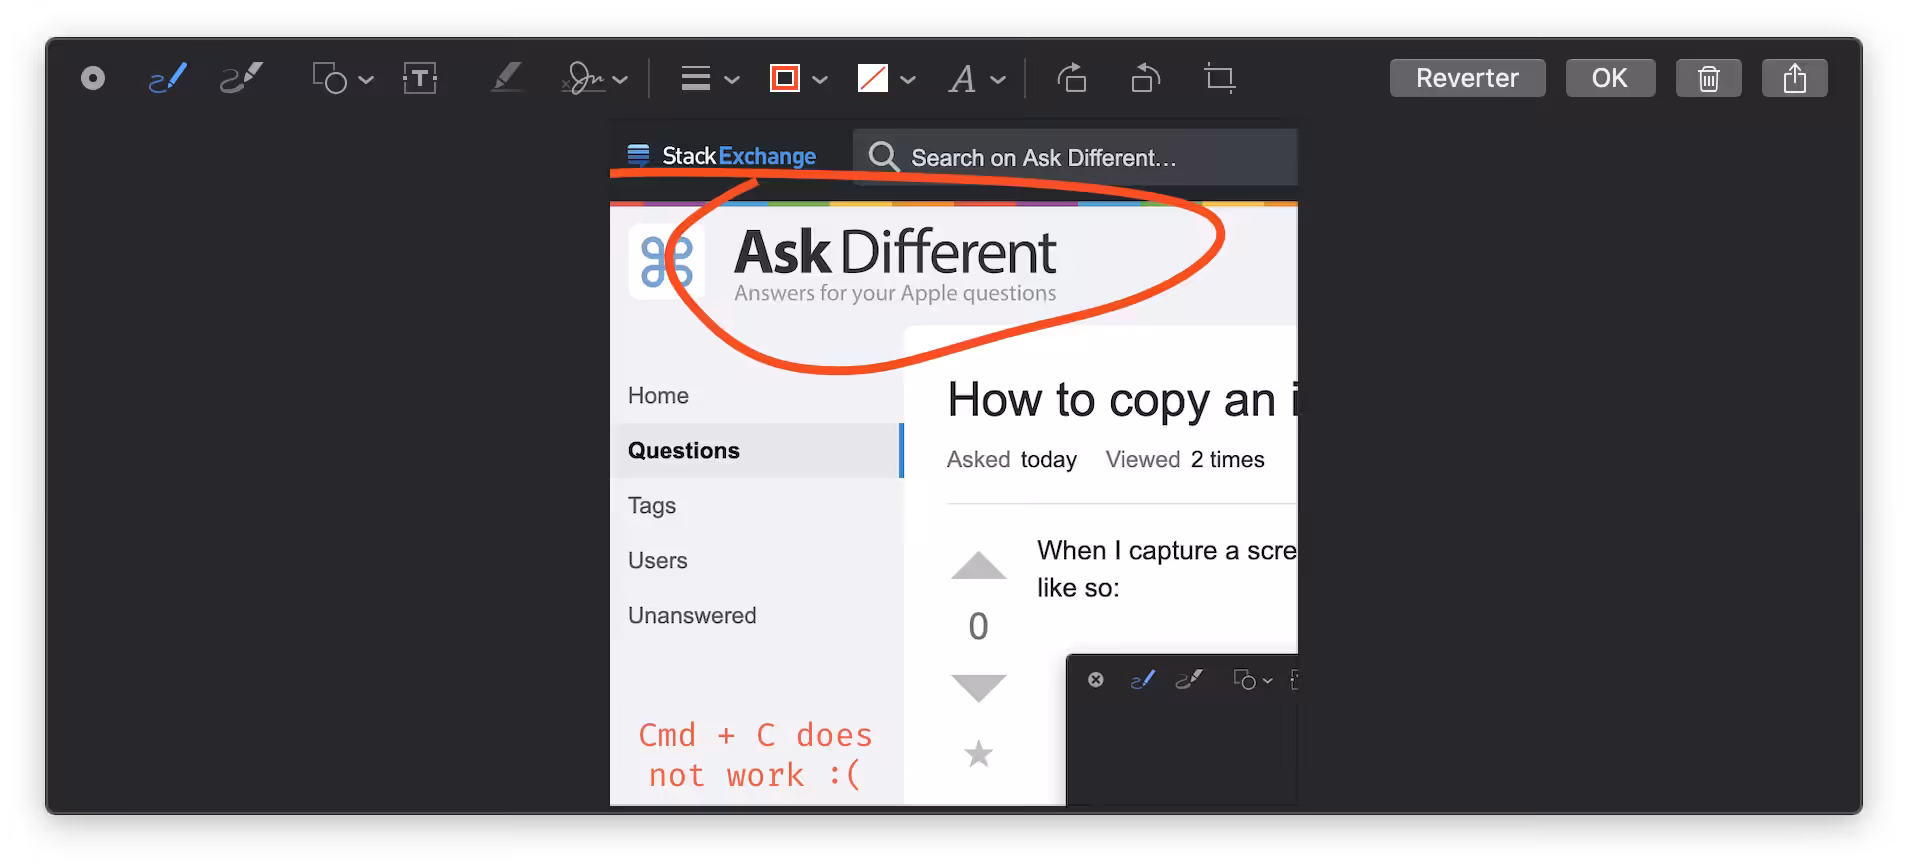
Task: Expand the line style dropdown arrow
Action: 732,79
